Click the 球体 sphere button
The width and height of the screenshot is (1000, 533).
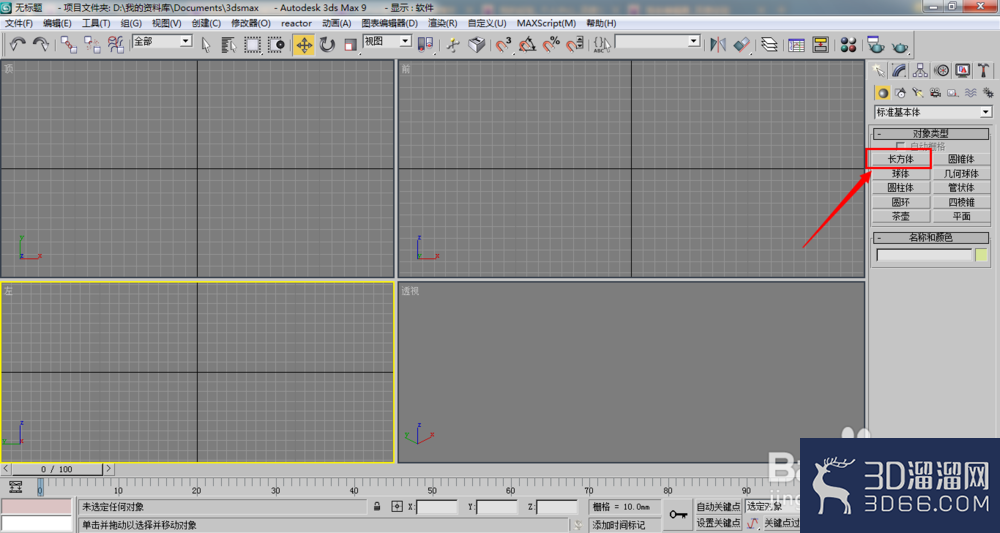[x=901, y=173]
